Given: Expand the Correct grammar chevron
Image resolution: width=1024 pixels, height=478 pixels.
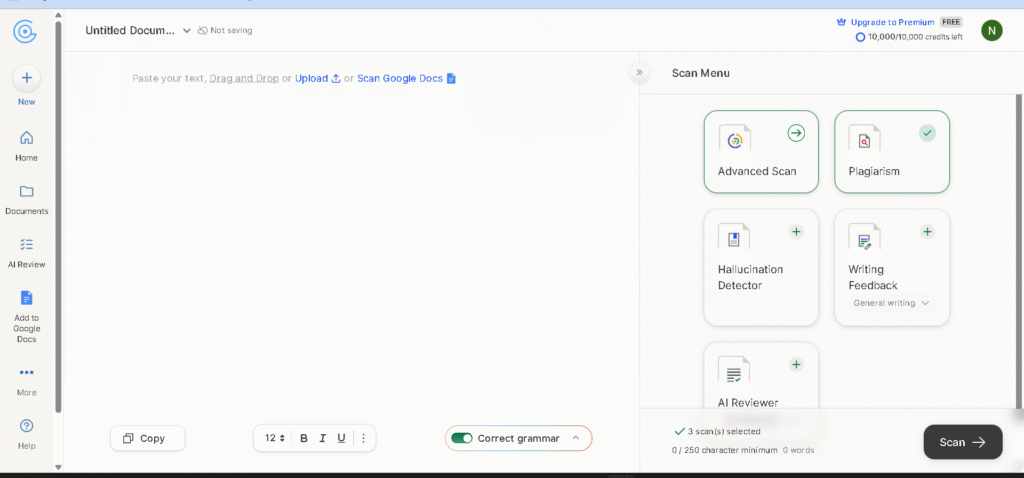Looking at the screenshot, I should tap(576, 438).
